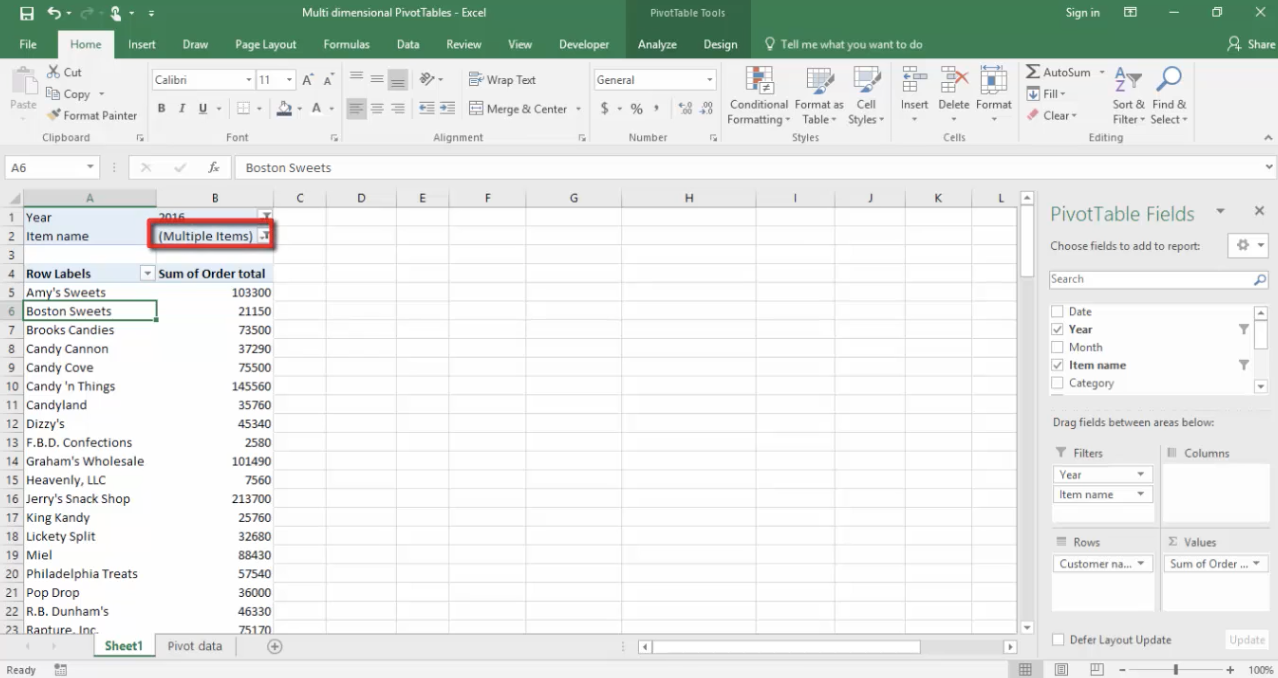Open the font size dropdown

(x=289, y=80)
